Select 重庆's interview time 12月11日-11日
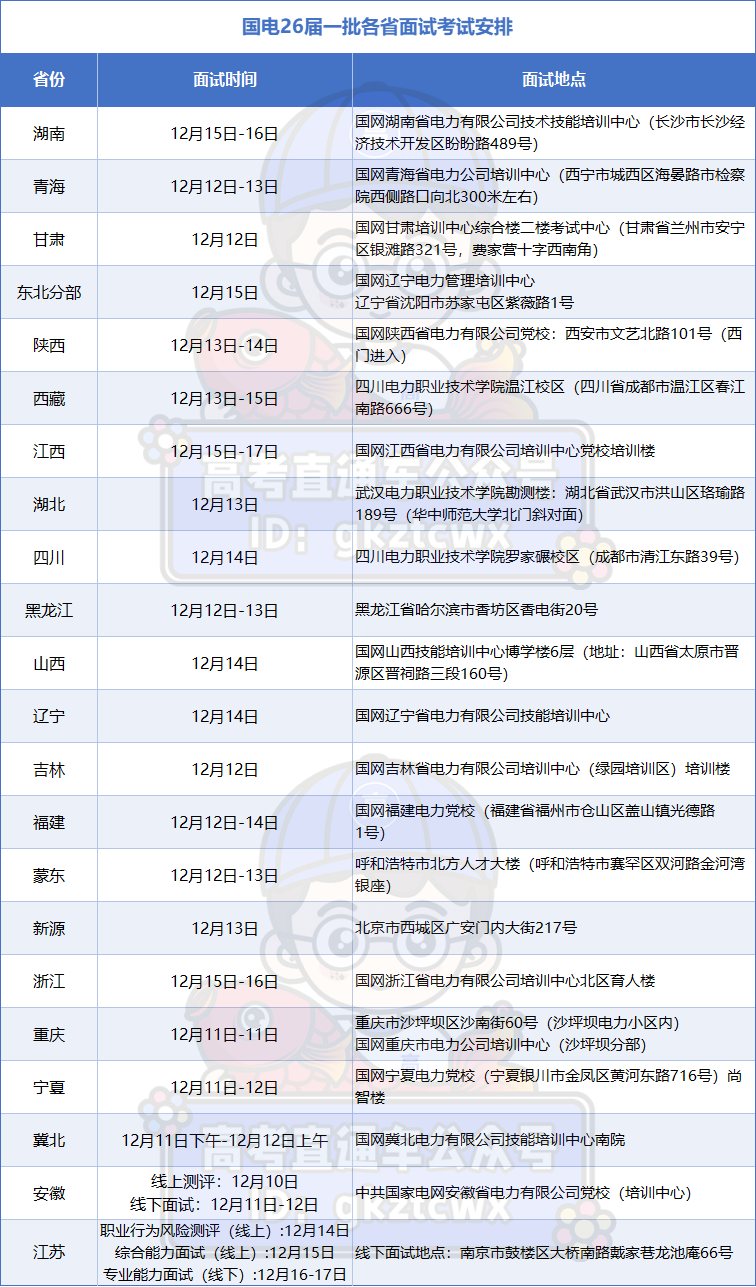Screen dimensions: 756x1287 tap(225, 1034)
